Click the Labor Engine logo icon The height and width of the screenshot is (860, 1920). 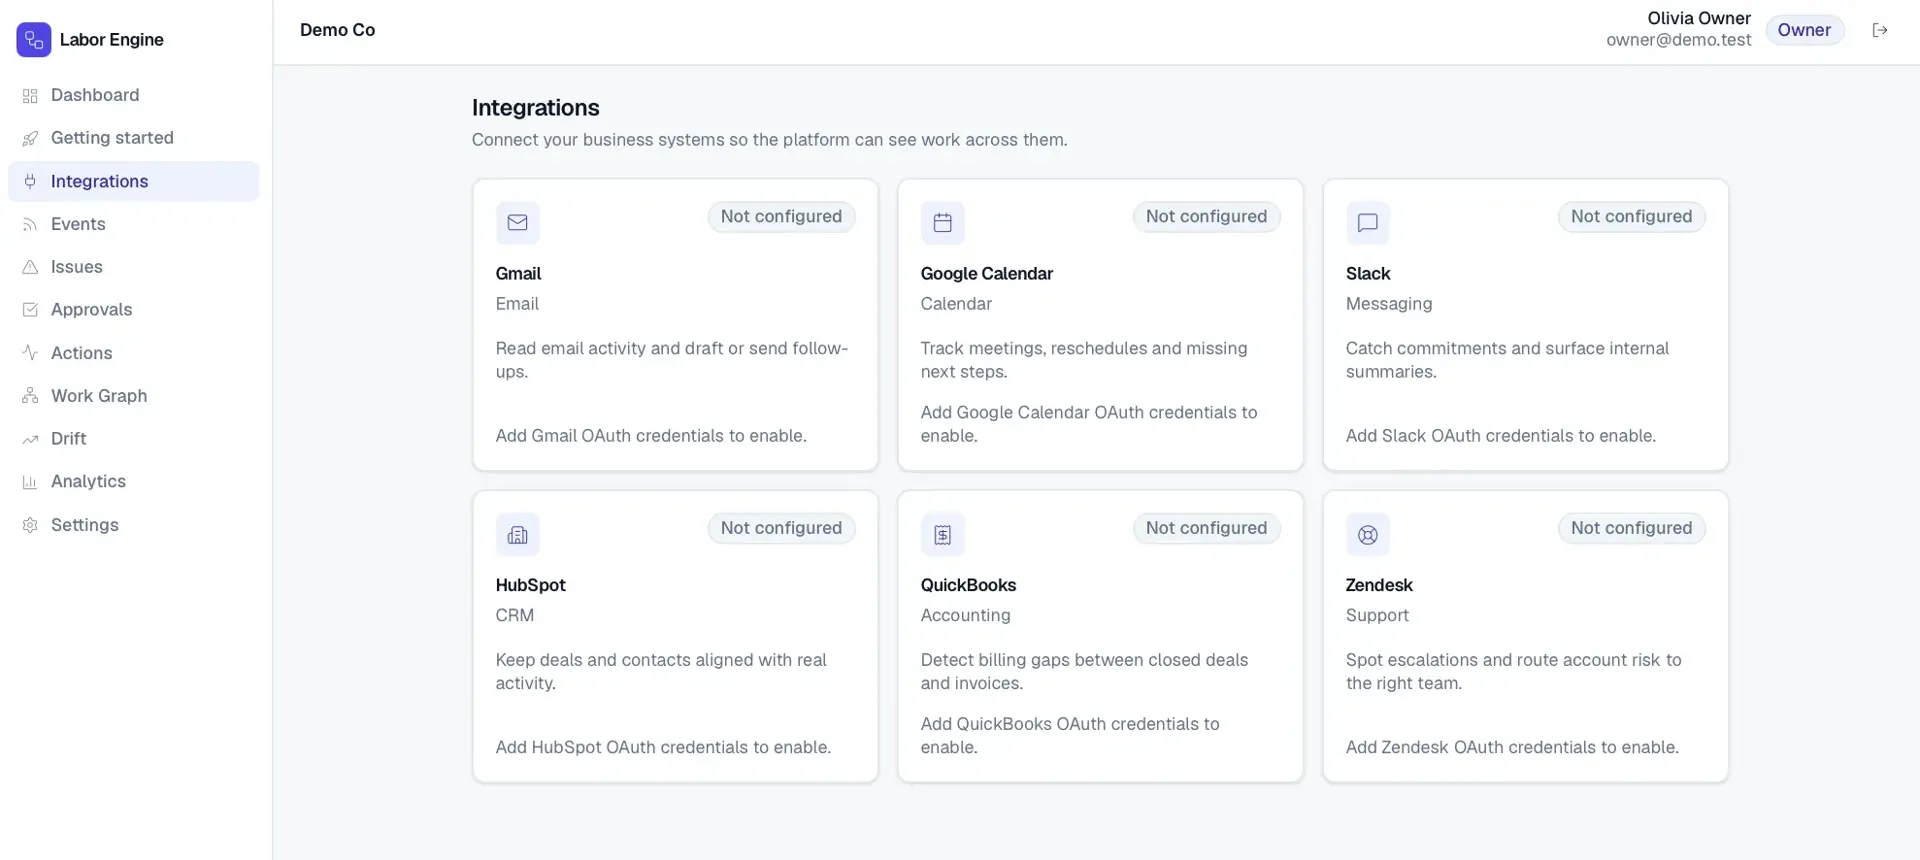(x=34, y=40)
